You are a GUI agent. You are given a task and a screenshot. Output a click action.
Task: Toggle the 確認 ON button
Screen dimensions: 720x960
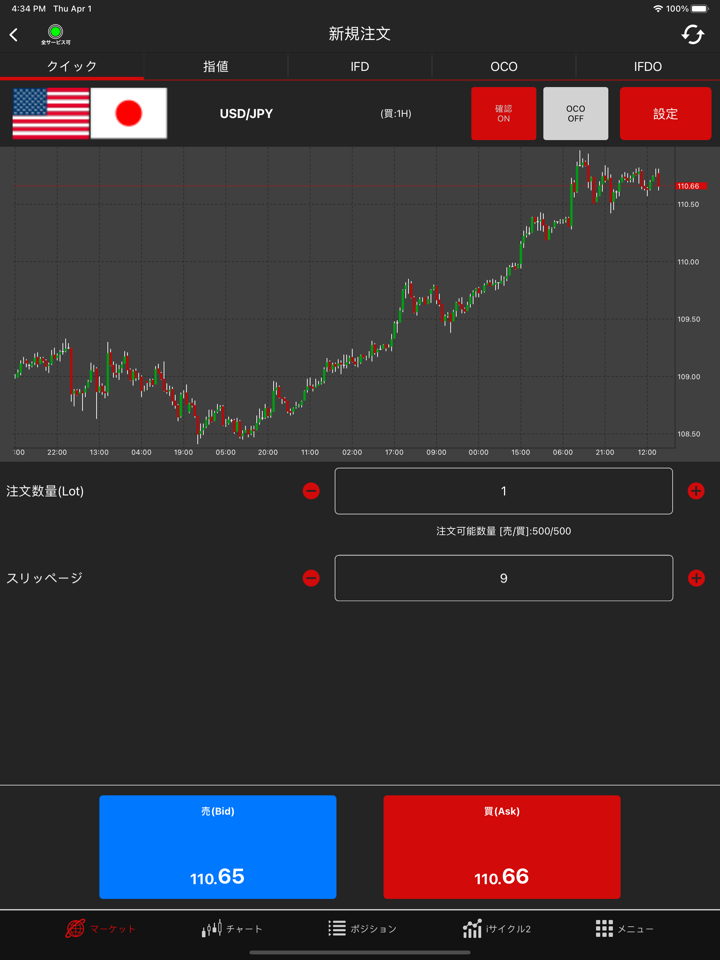503,113
